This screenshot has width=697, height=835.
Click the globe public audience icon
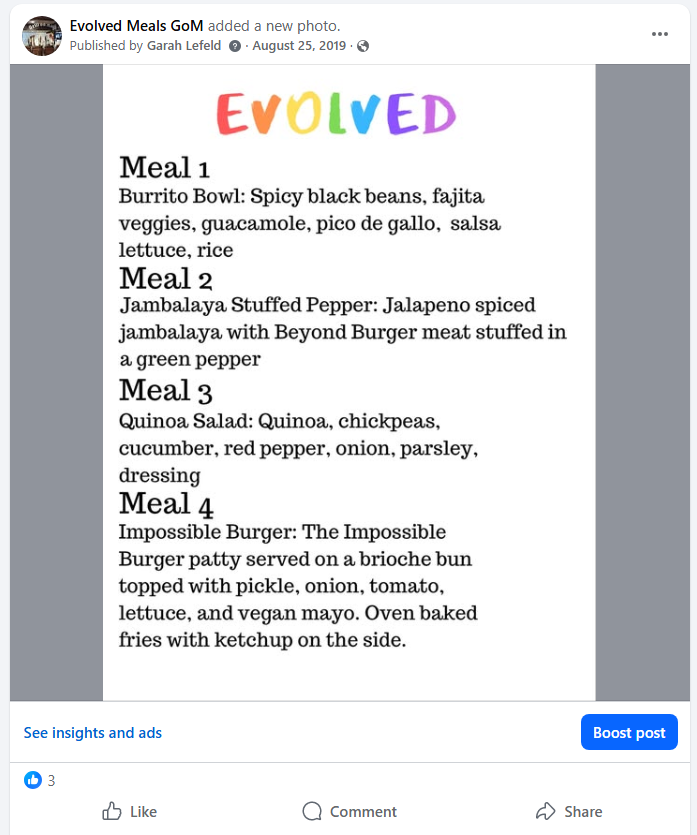[x=363, y=46]
